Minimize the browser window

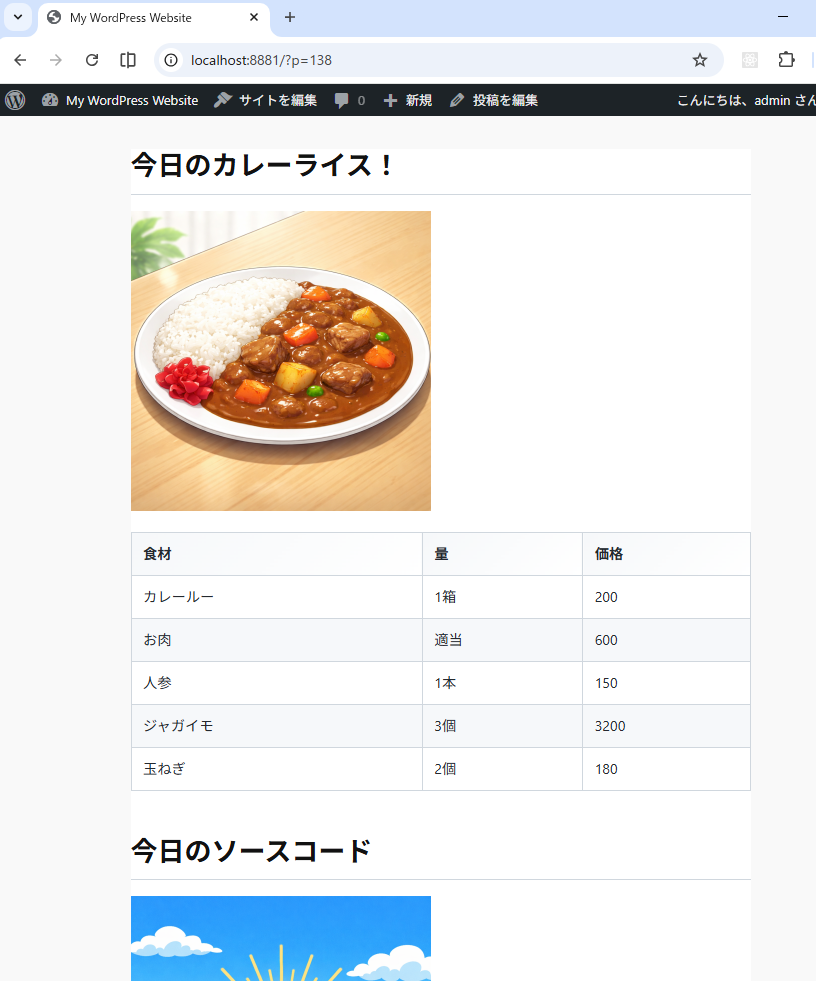point(783,17)
